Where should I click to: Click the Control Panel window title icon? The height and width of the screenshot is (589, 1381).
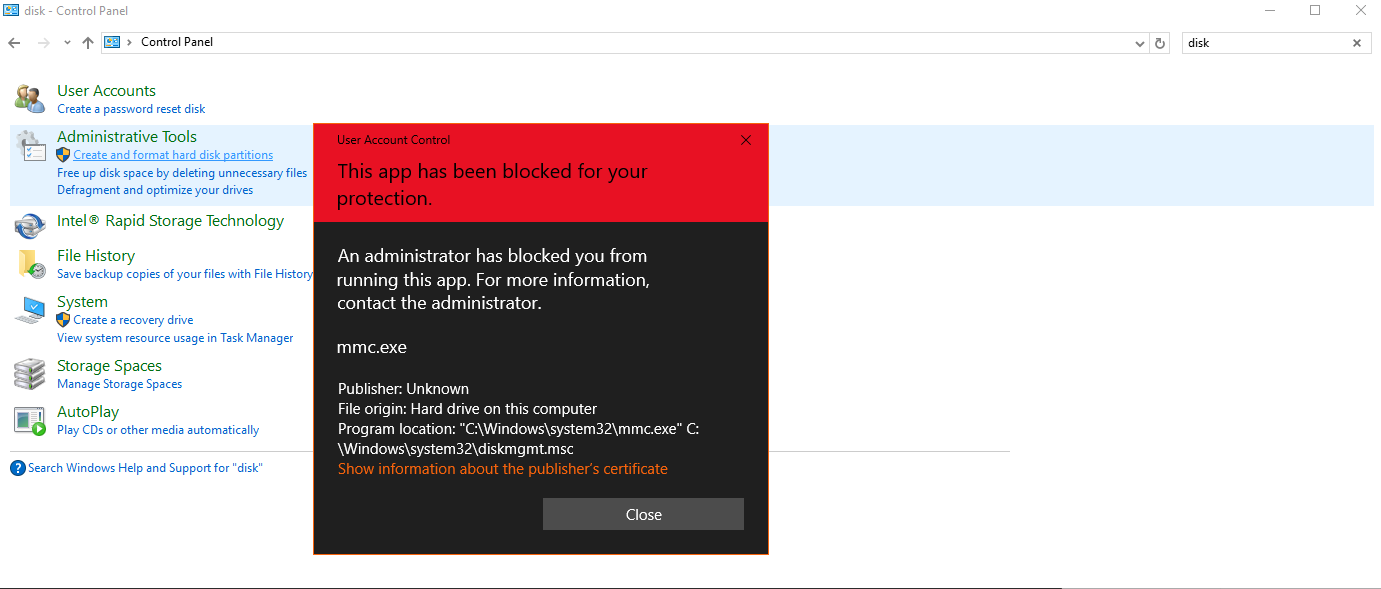click(11, 10)
